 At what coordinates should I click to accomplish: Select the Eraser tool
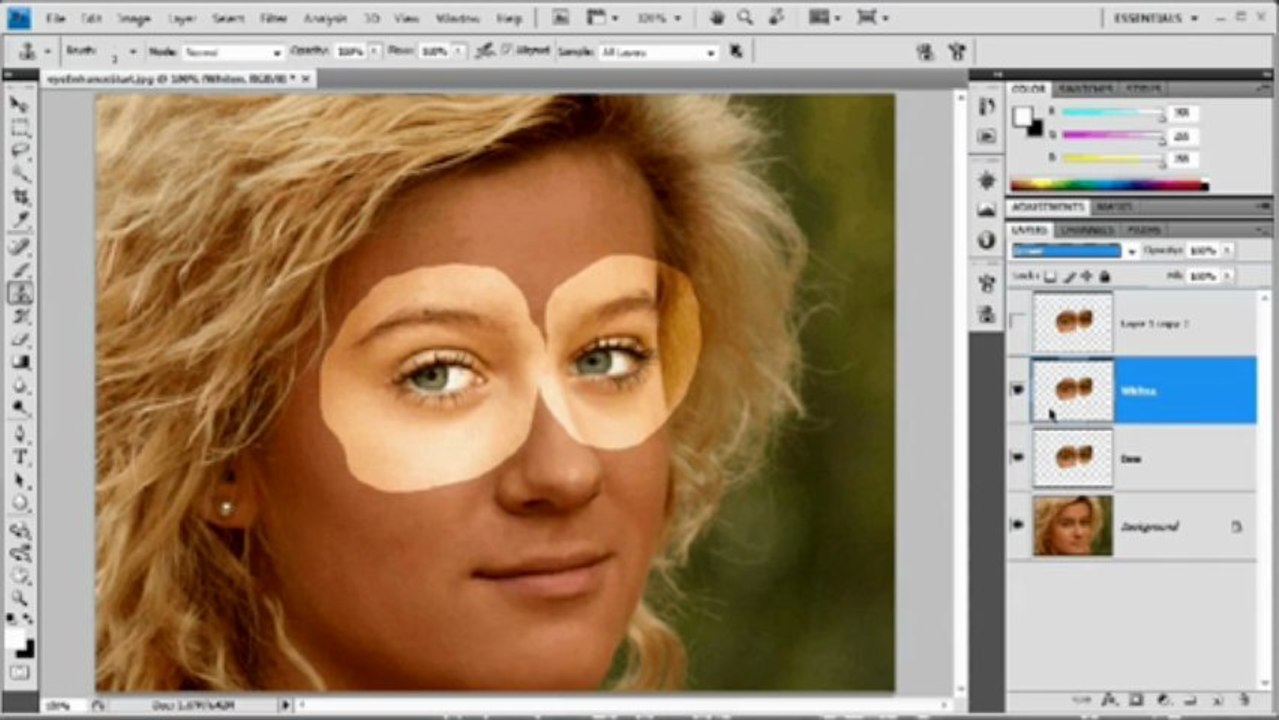(x=20, y=340)
